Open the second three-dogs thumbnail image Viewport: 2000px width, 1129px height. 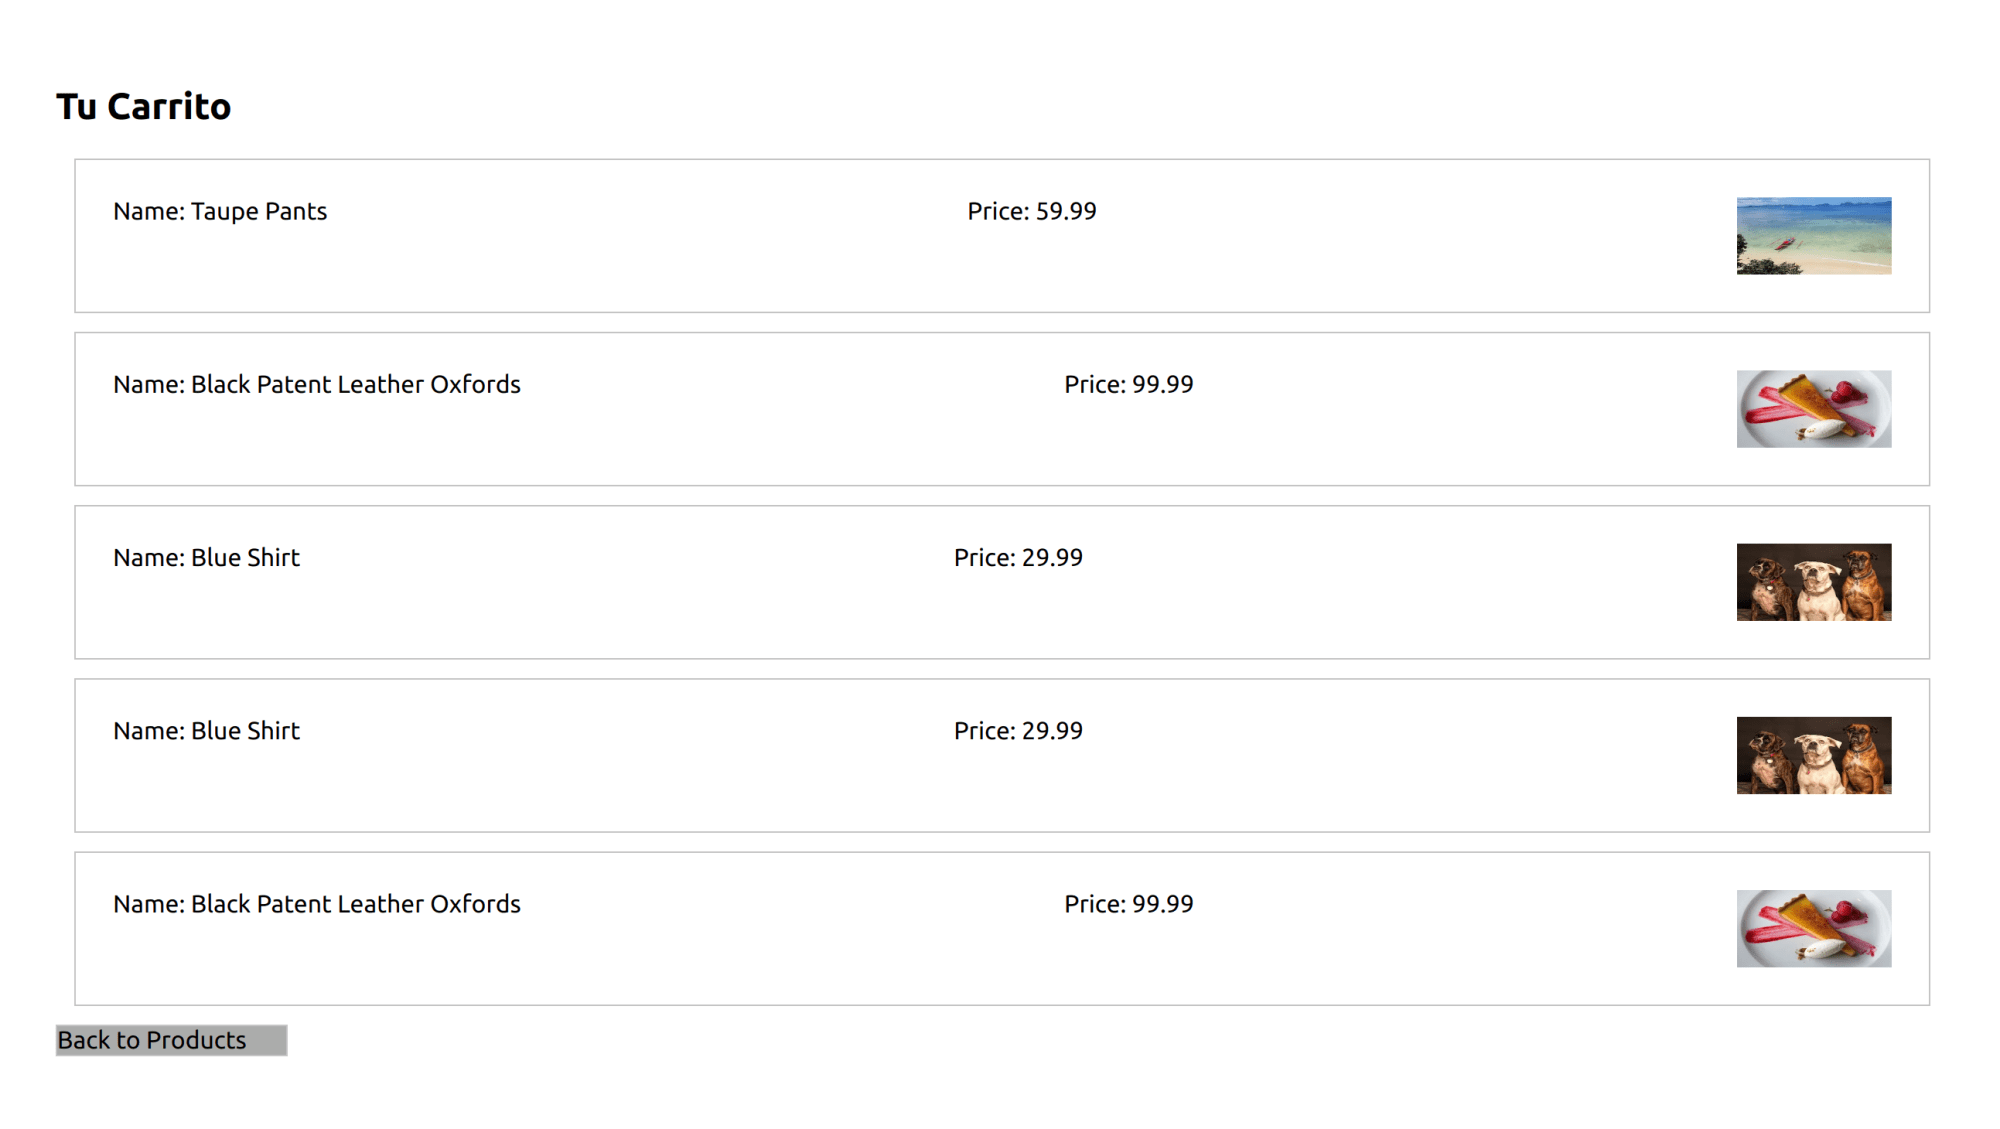point(1813,755)
